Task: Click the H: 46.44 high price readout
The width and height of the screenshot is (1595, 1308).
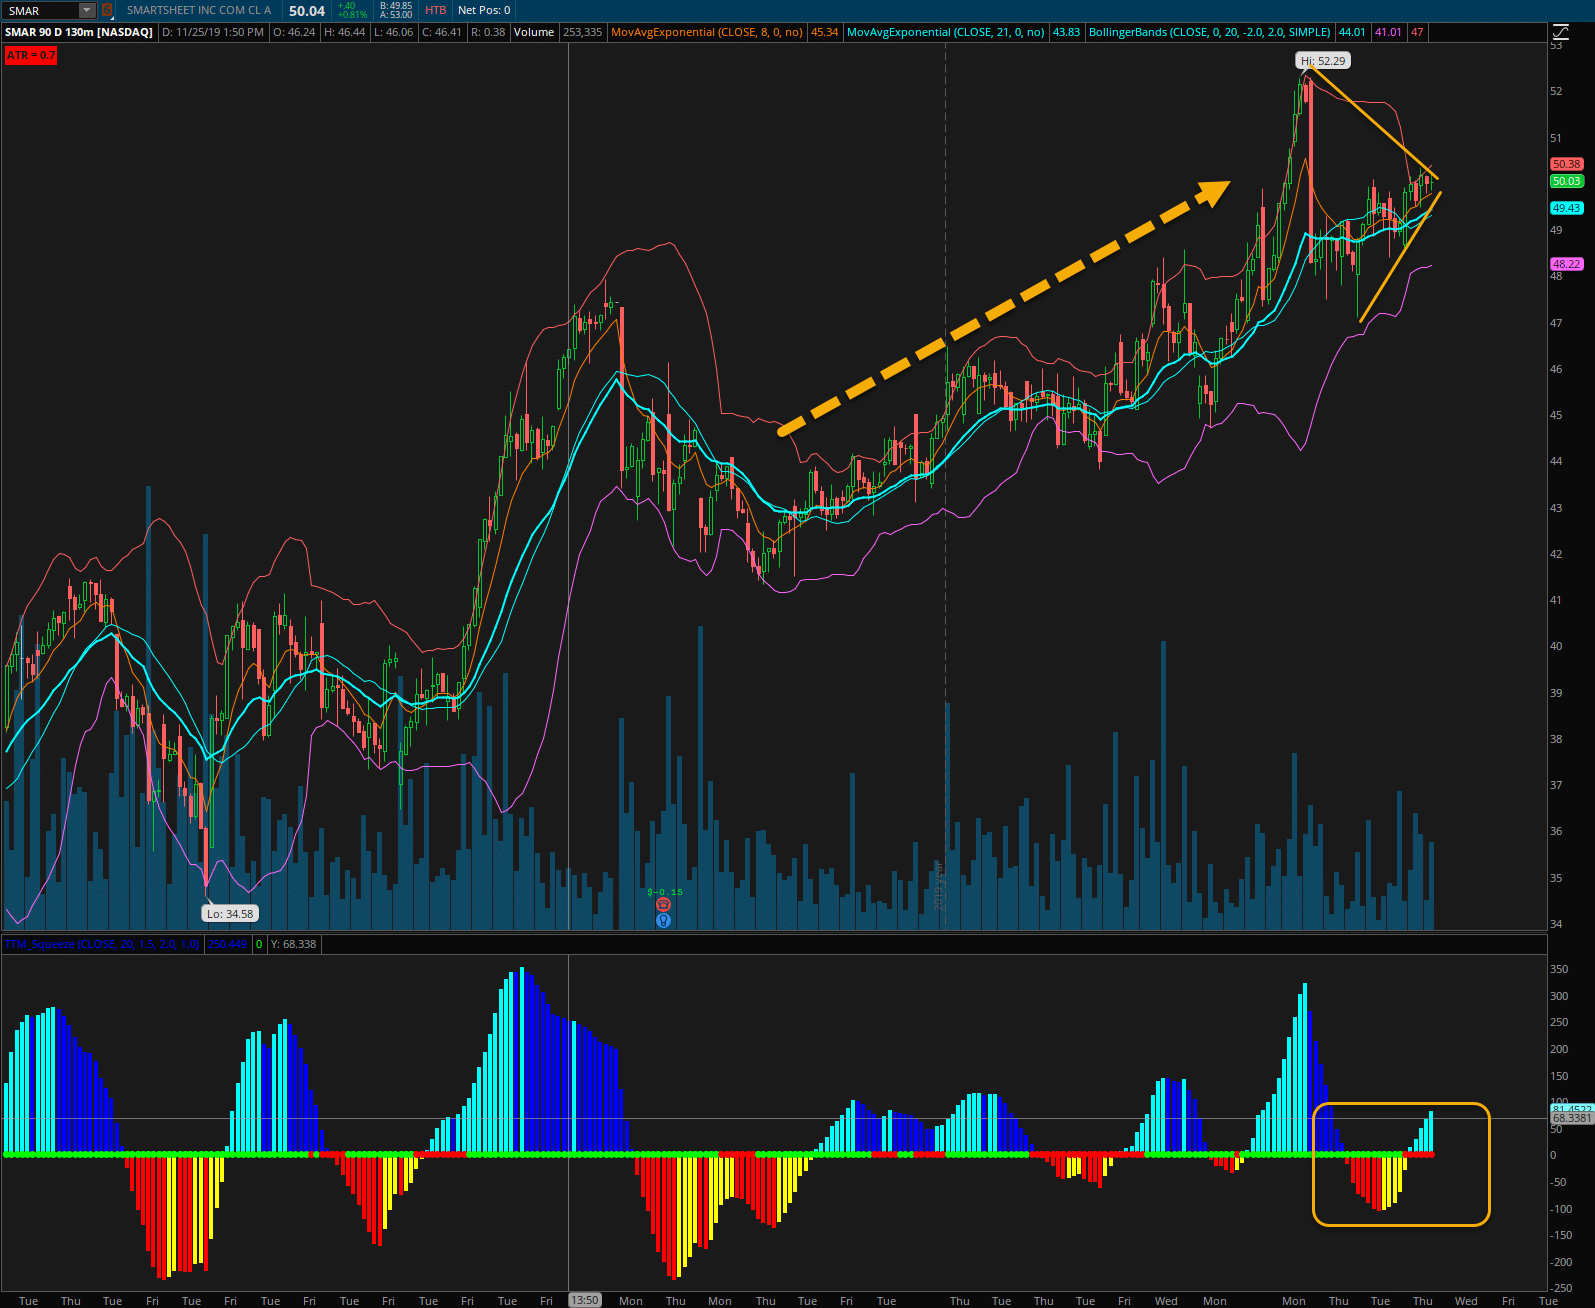Action: click(x=344, y=32)
